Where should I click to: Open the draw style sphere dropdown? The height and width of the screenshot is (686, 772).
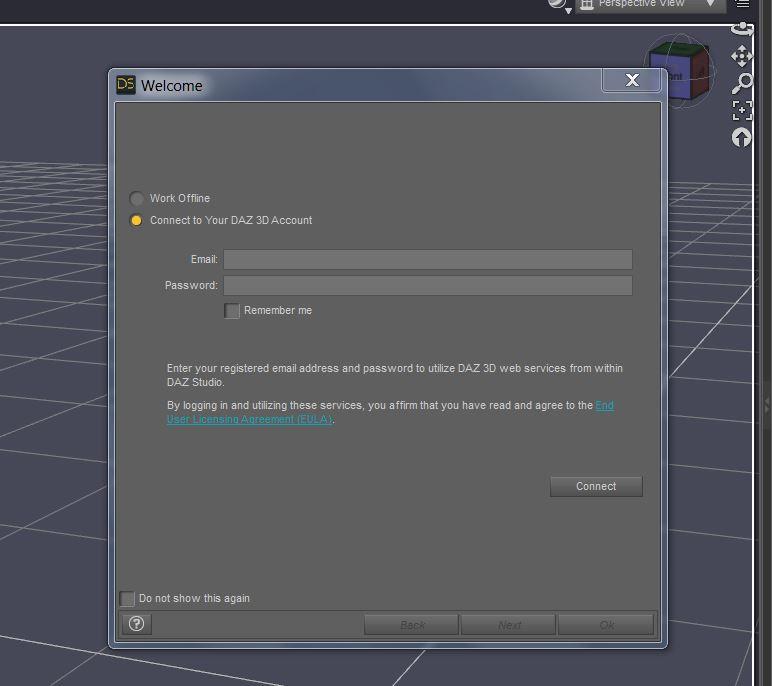pyautogui.click(x=560, y=5)
